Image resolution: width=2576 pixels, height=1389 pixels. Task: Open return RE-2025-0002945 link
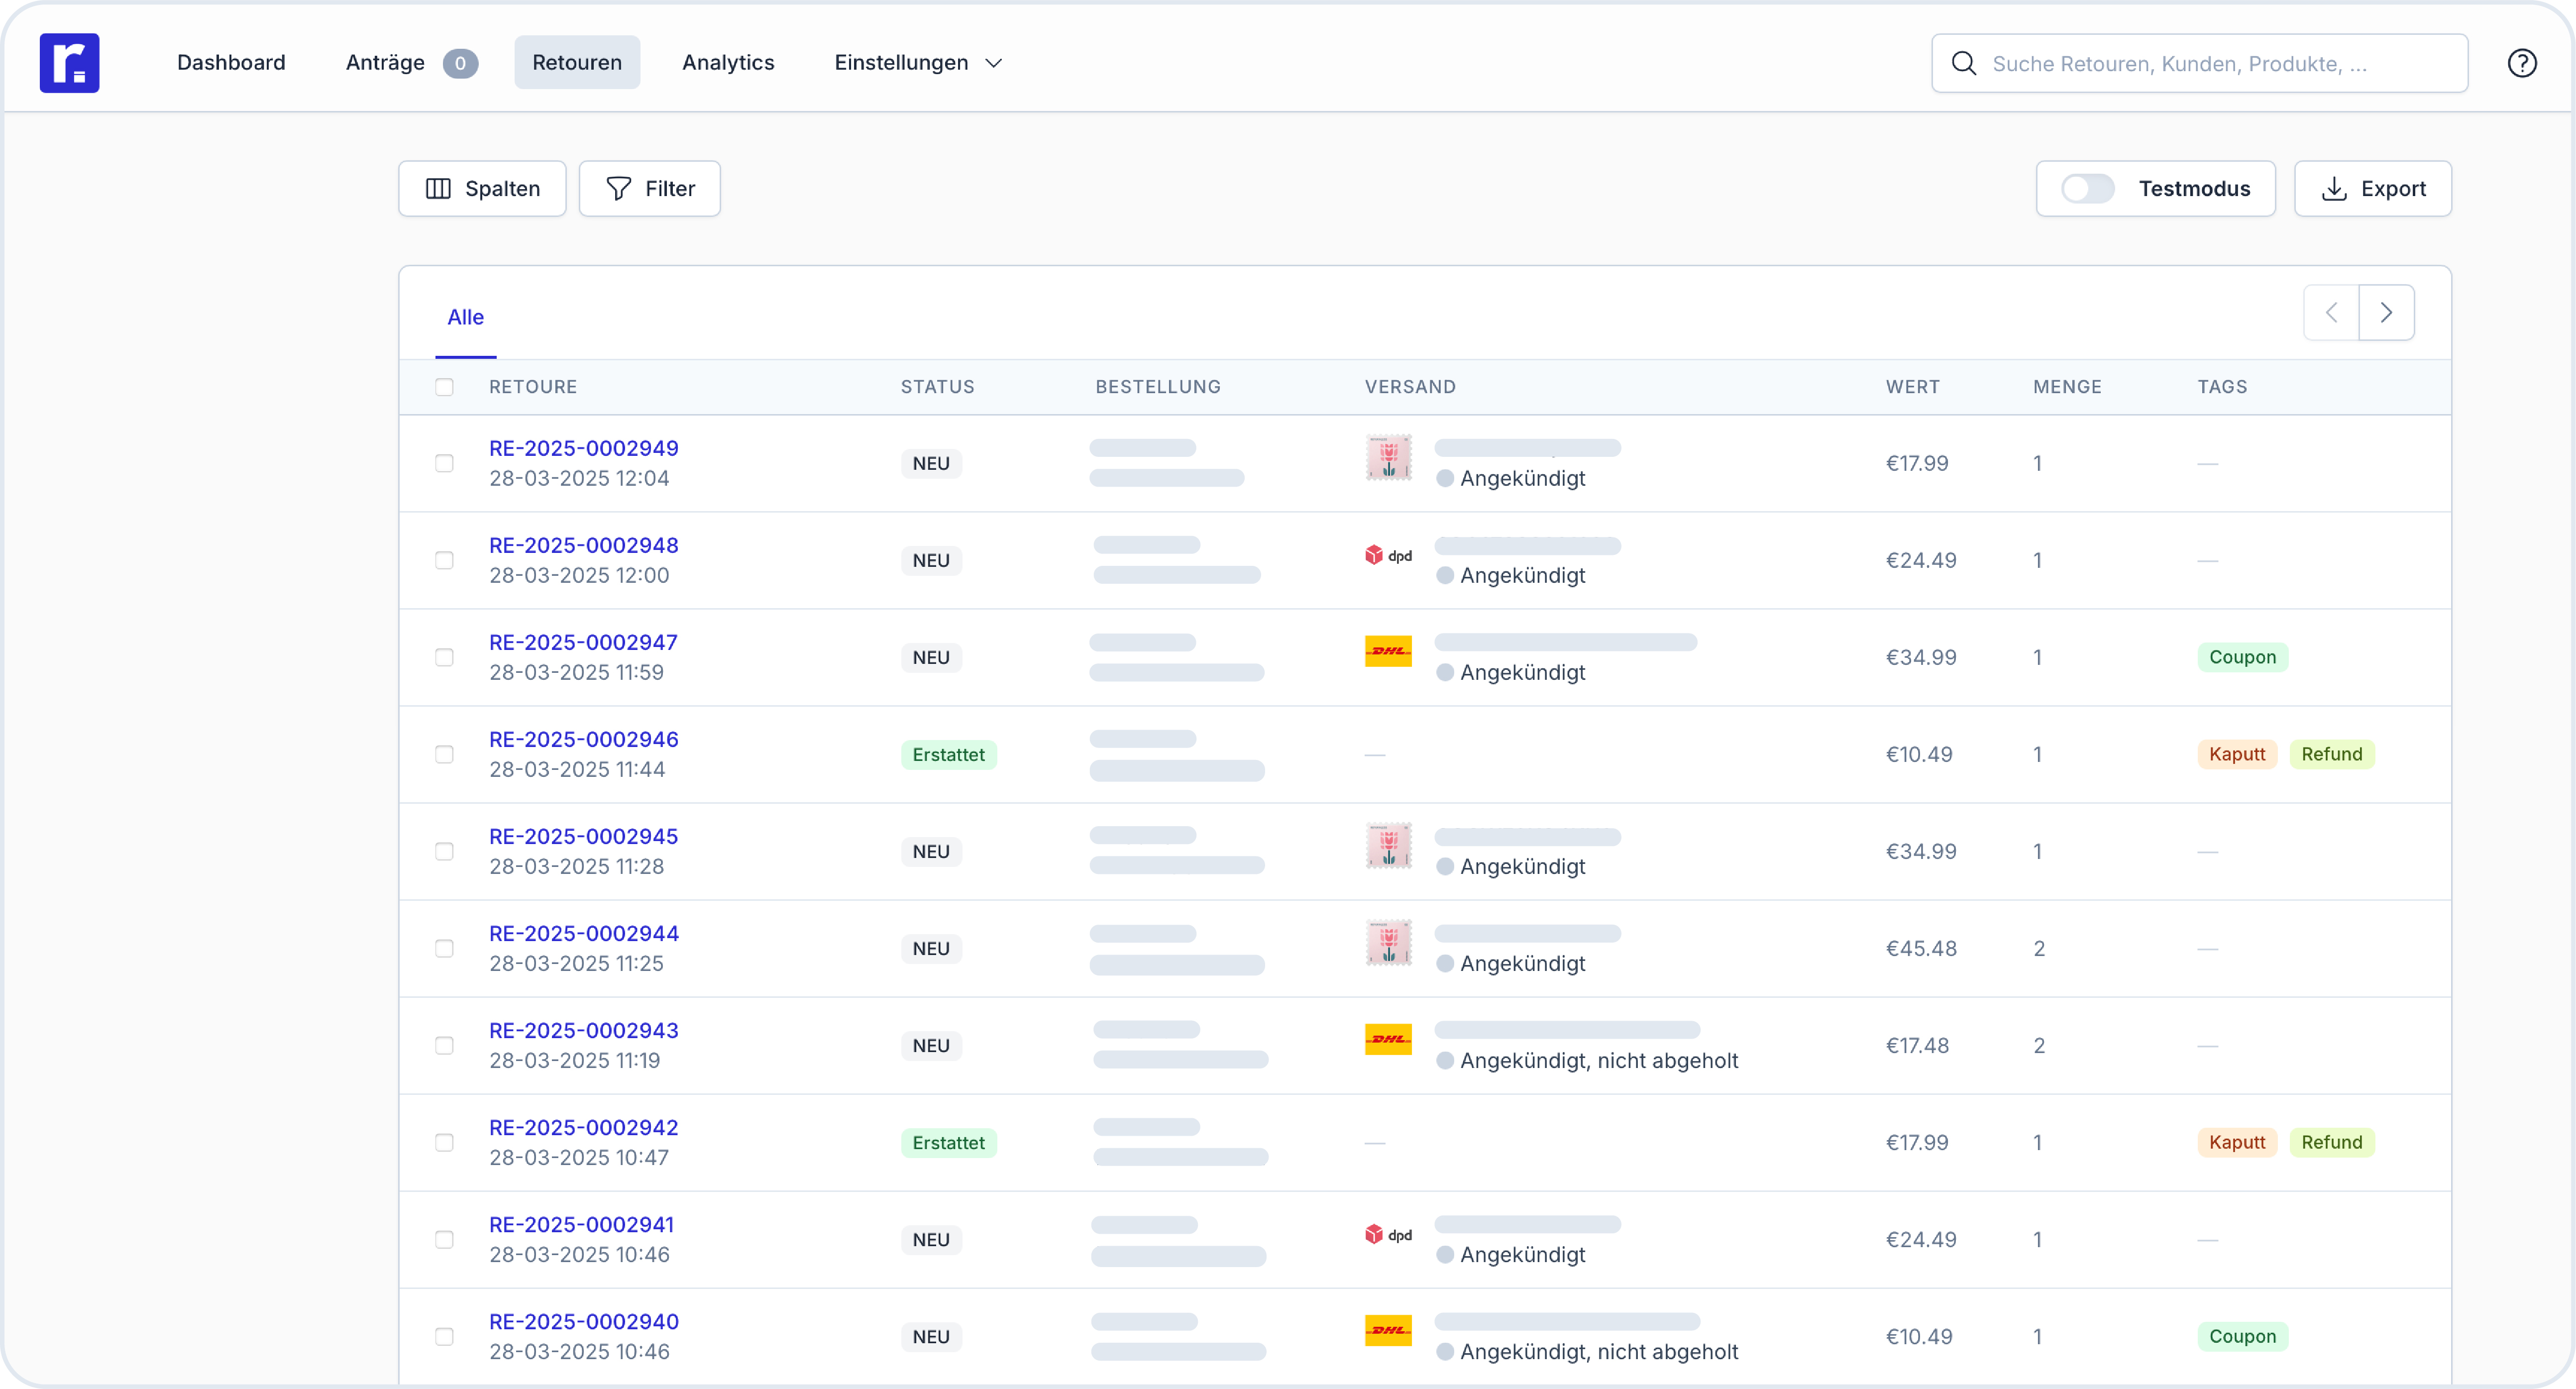point(583,836)
